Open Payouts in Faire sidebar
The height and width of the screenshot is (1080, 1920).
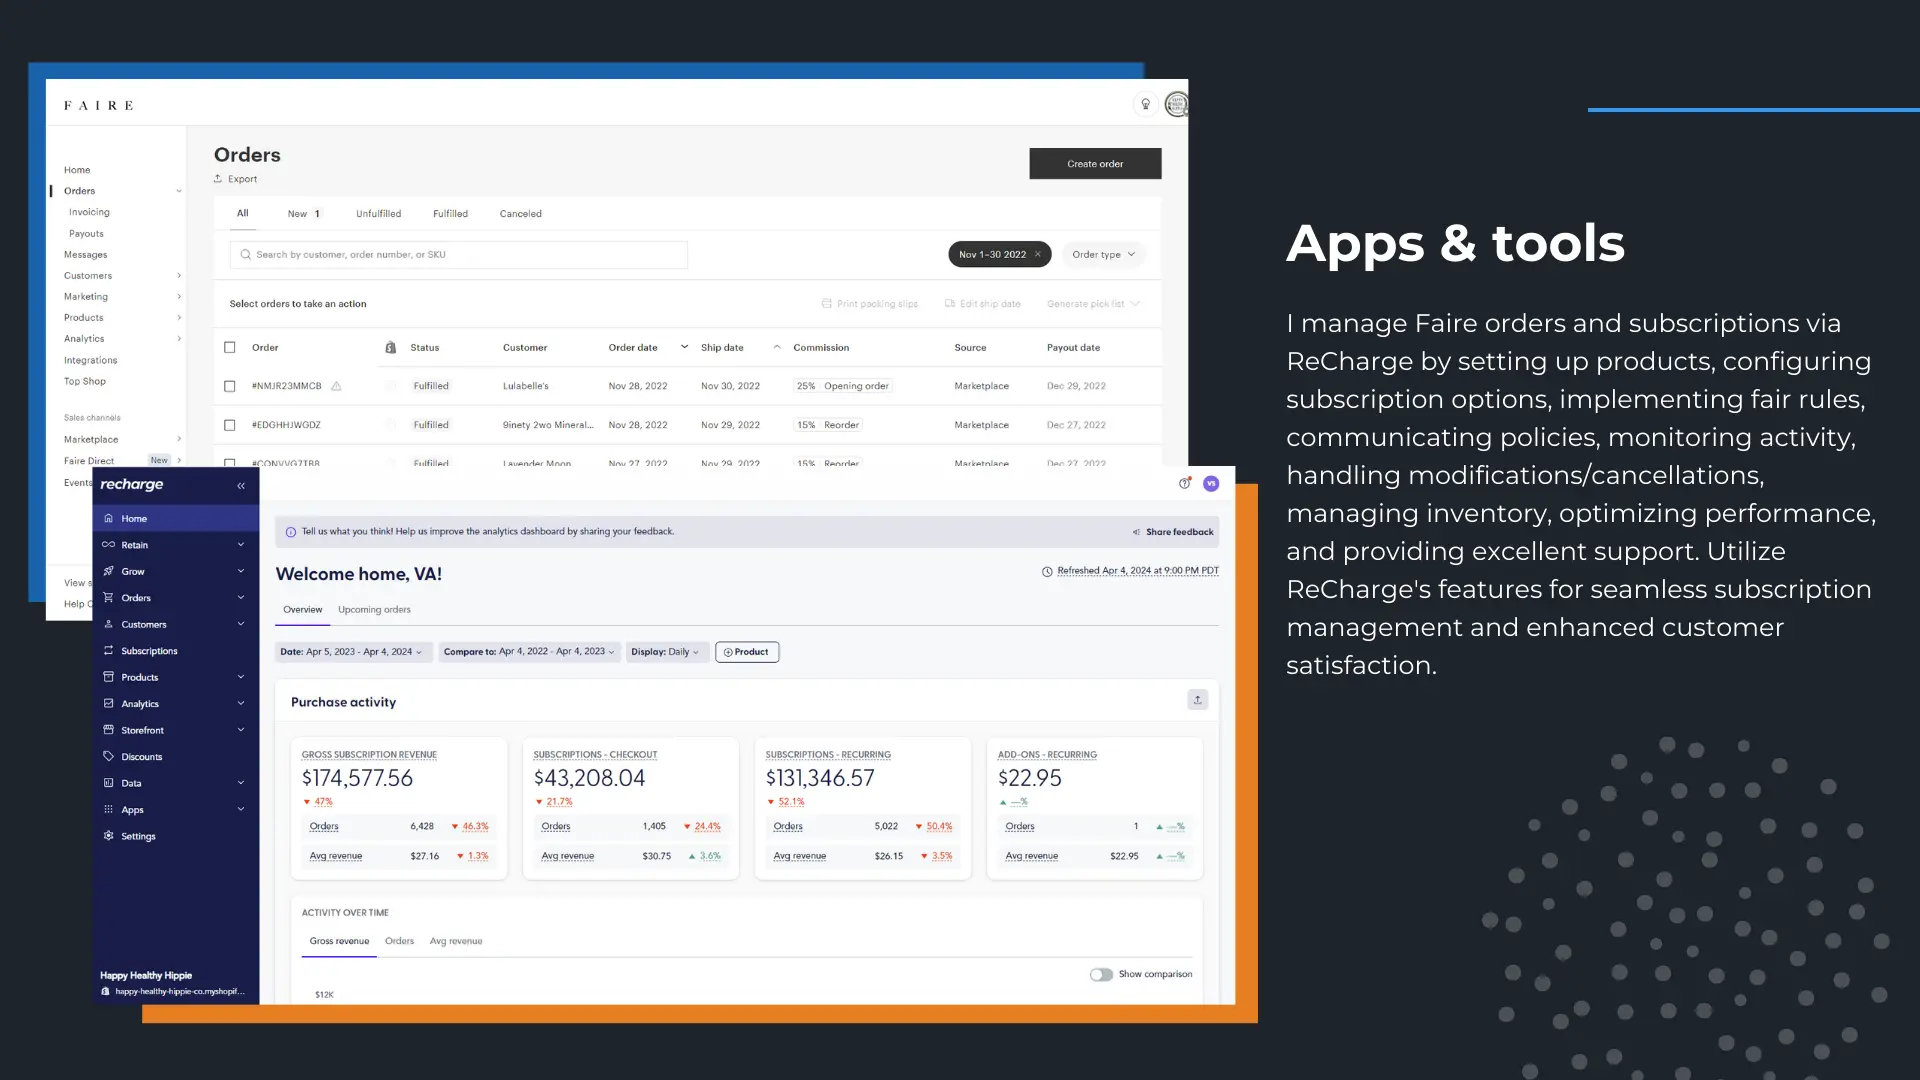click(x=86, y=234)
